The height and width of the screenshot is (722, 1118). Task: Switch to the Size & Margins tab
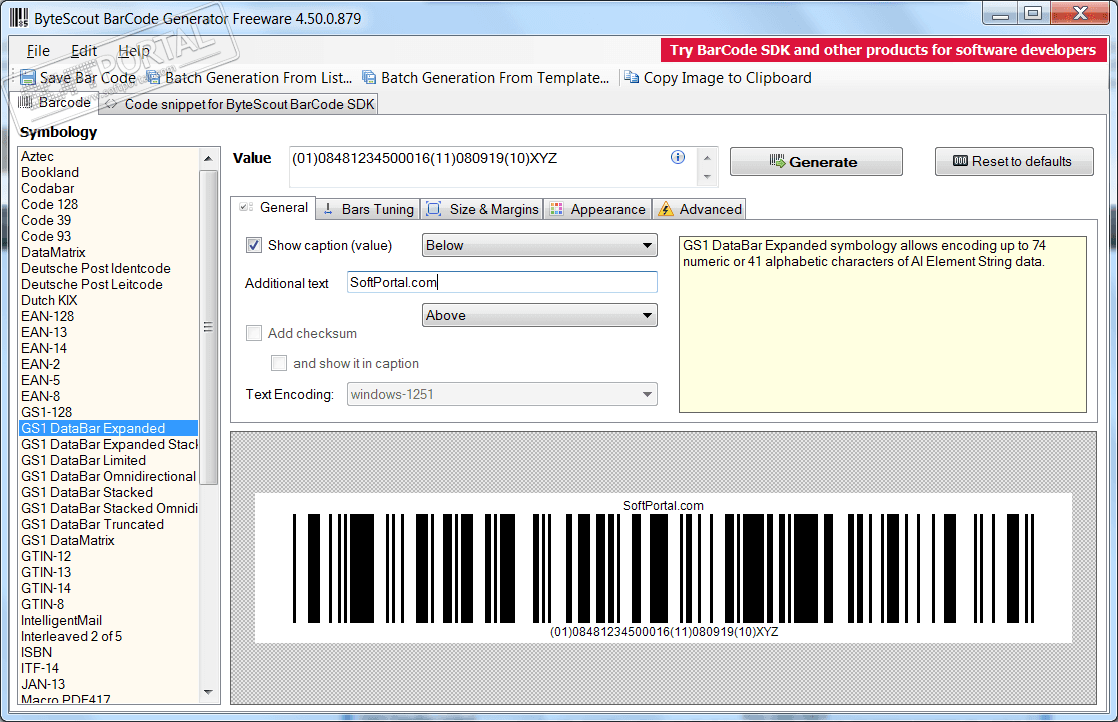pos(482,209)
